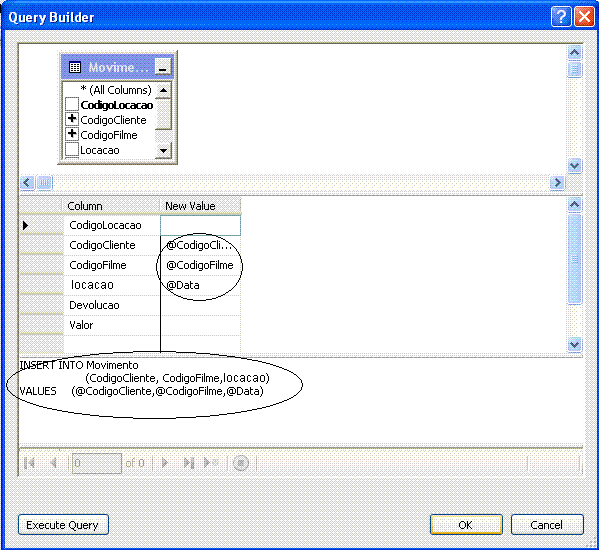Screen dimensions: 599x550
Task: Click the stop query round icon
Action: pyautogui.click(x=241, y=463)
